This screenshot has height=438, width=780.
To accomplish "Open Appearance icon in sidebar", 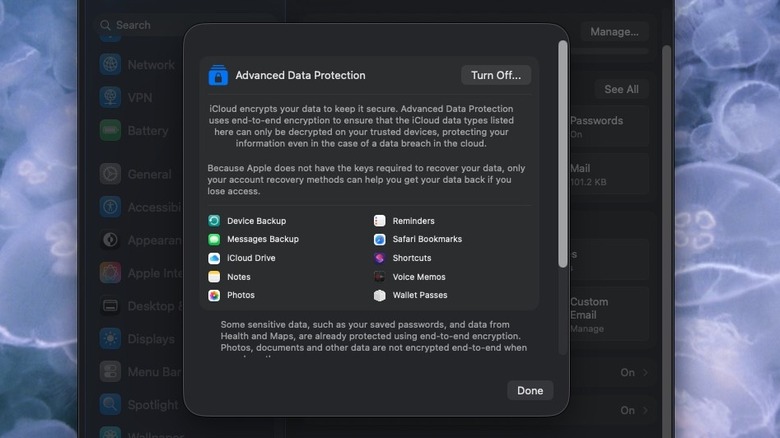I will [110, 240].
